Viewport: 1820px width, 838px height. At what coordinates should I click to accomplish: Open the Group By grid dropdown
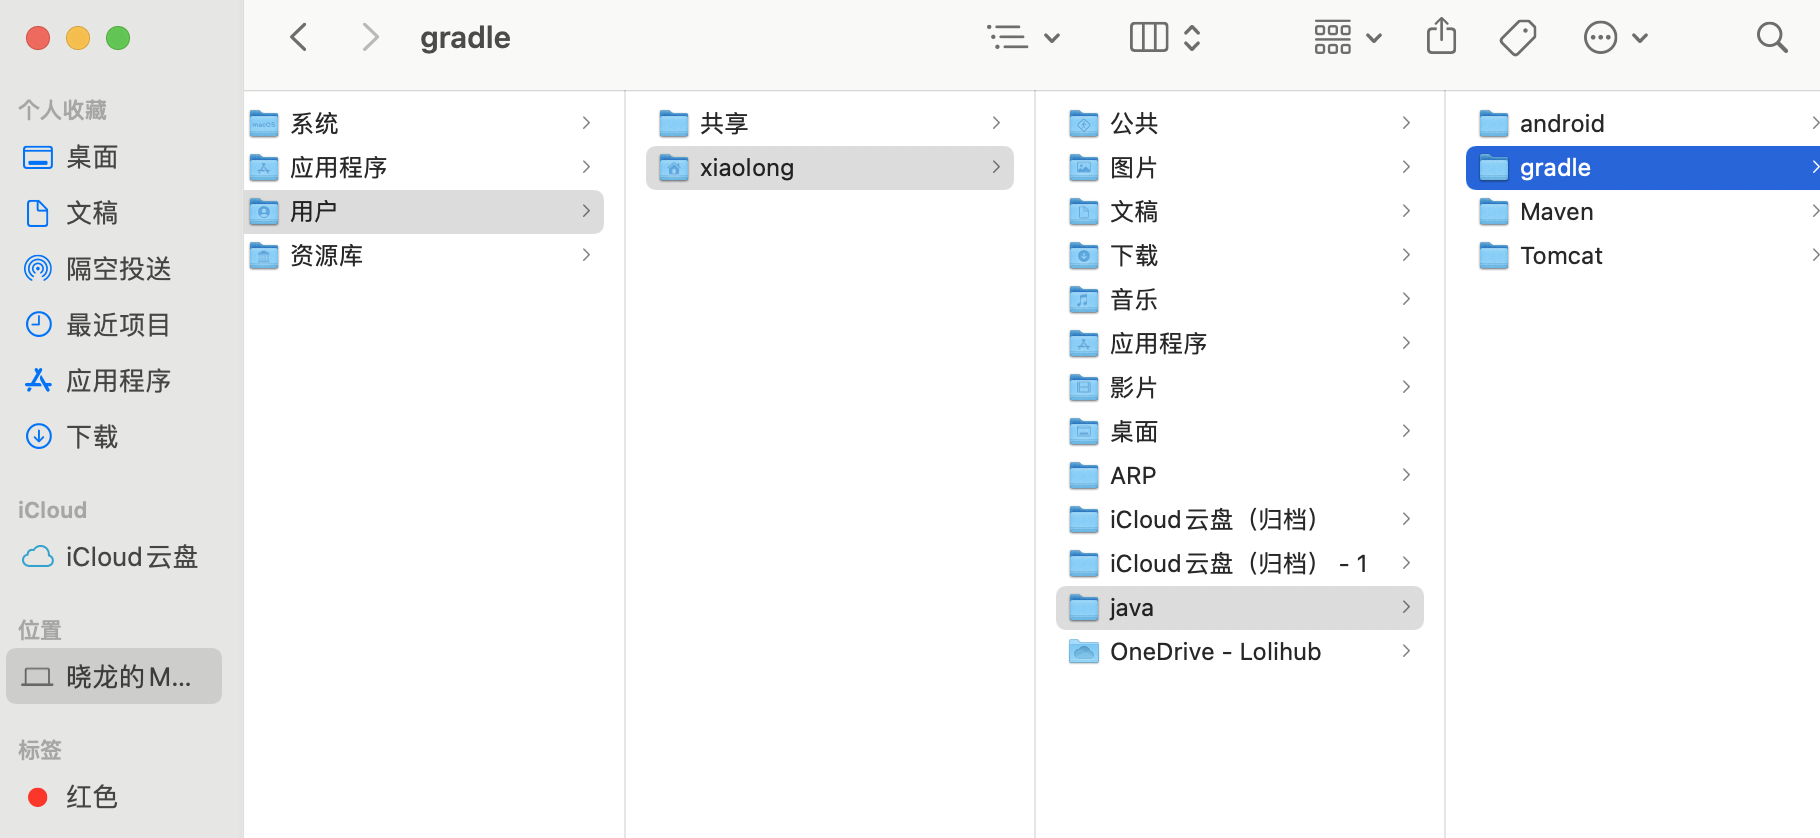[1347, 38]
